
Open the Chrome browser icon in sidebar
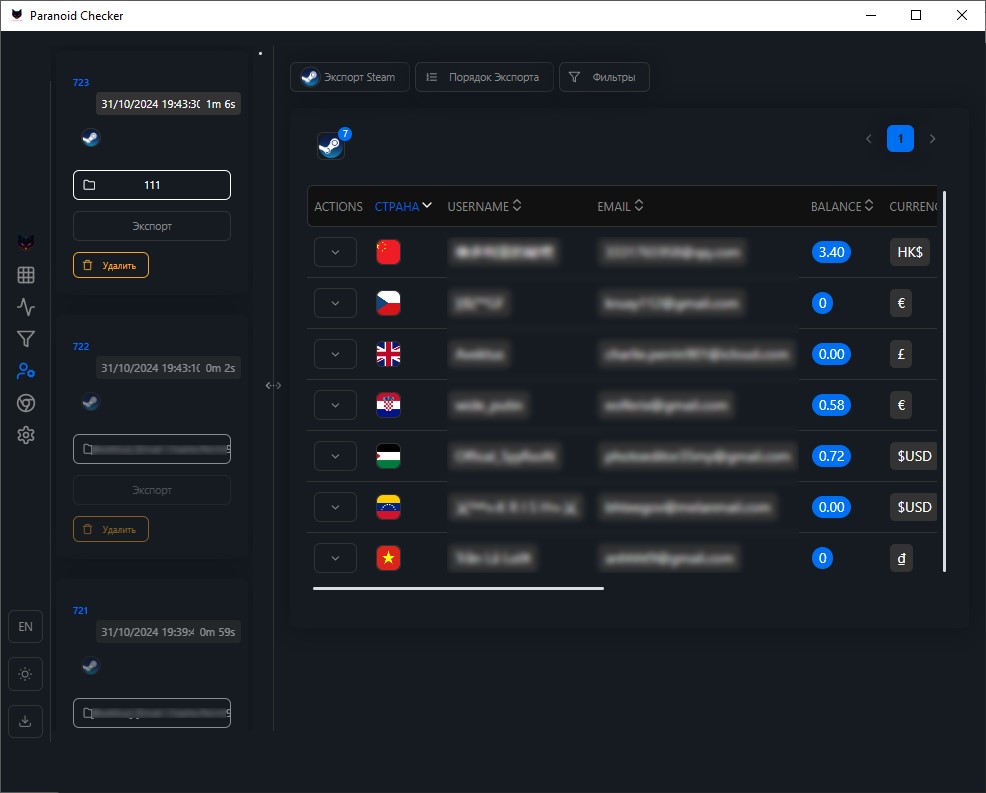[x=26, y=403]
